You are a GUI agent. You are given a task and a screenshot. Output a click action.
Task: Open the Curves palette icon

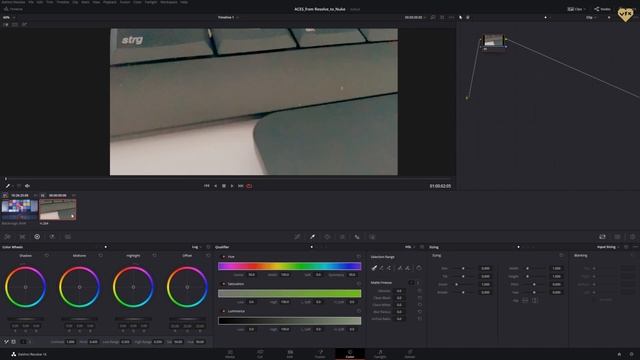(298, 237)
